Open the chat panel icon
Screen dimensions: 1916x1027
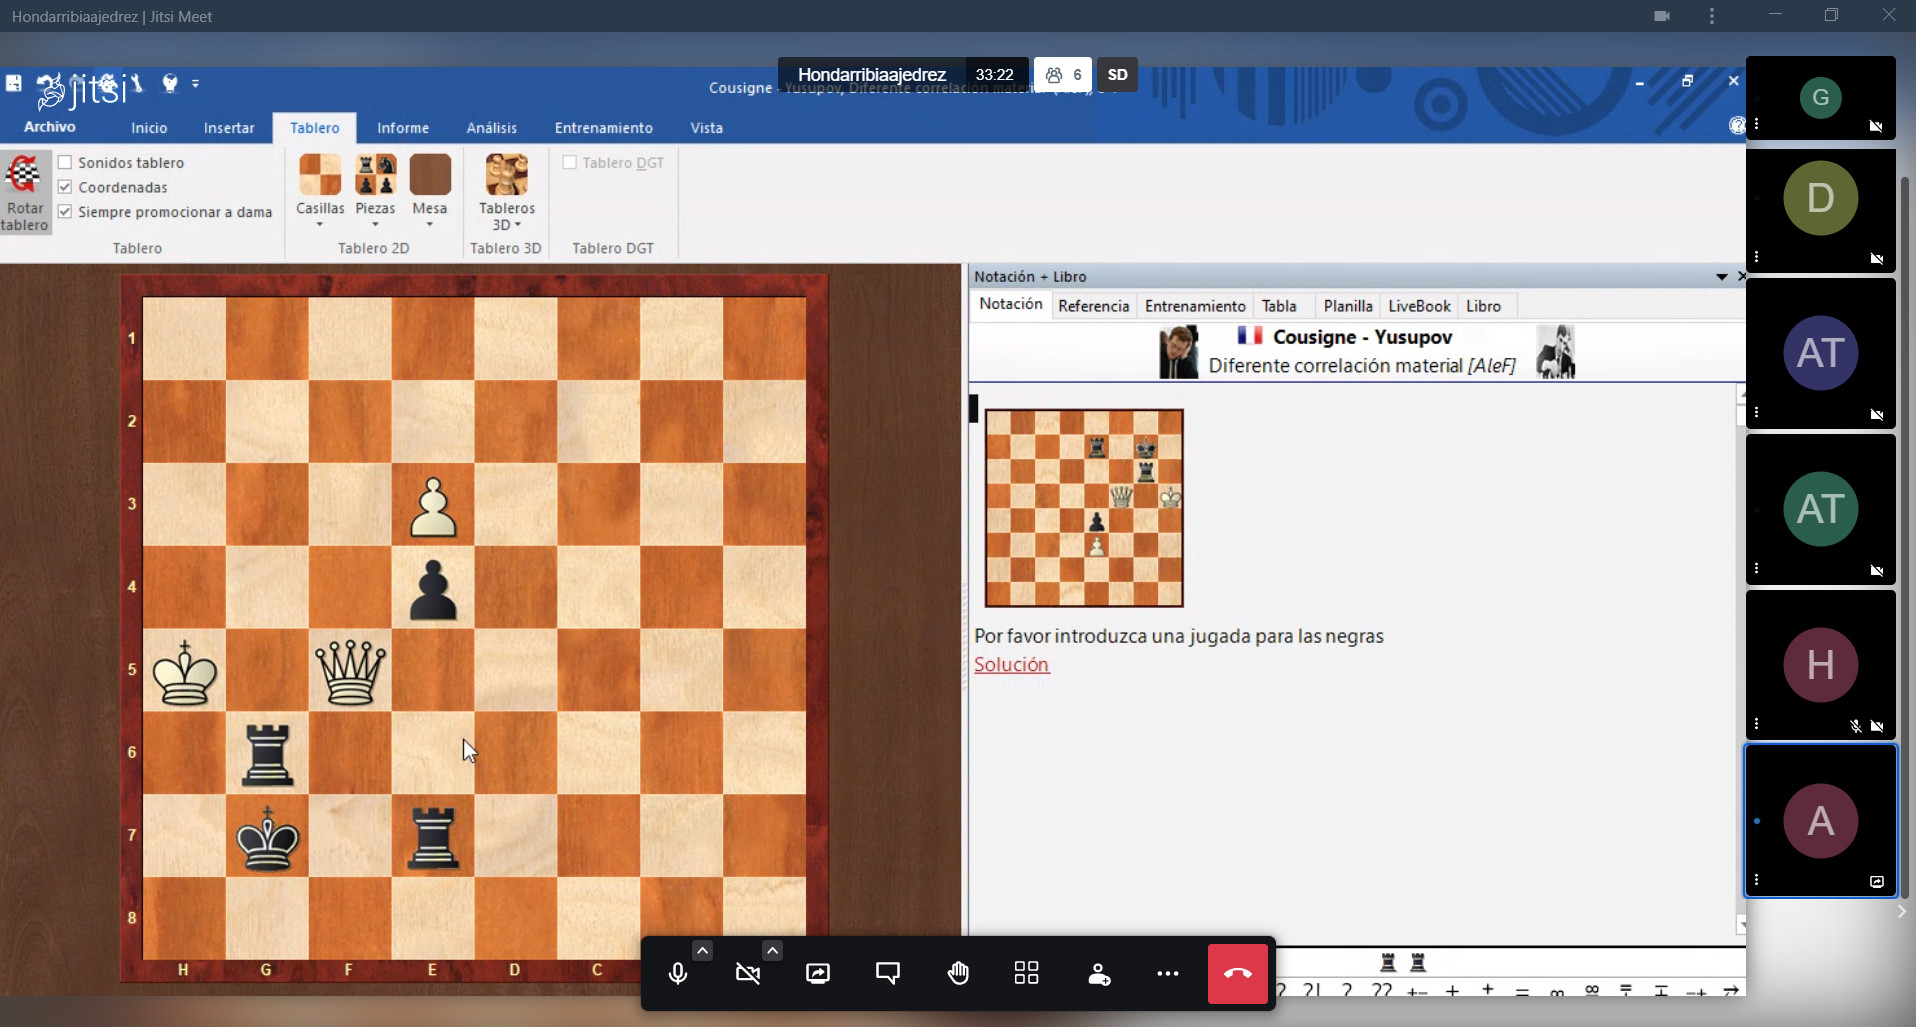[x=888, y=974]
